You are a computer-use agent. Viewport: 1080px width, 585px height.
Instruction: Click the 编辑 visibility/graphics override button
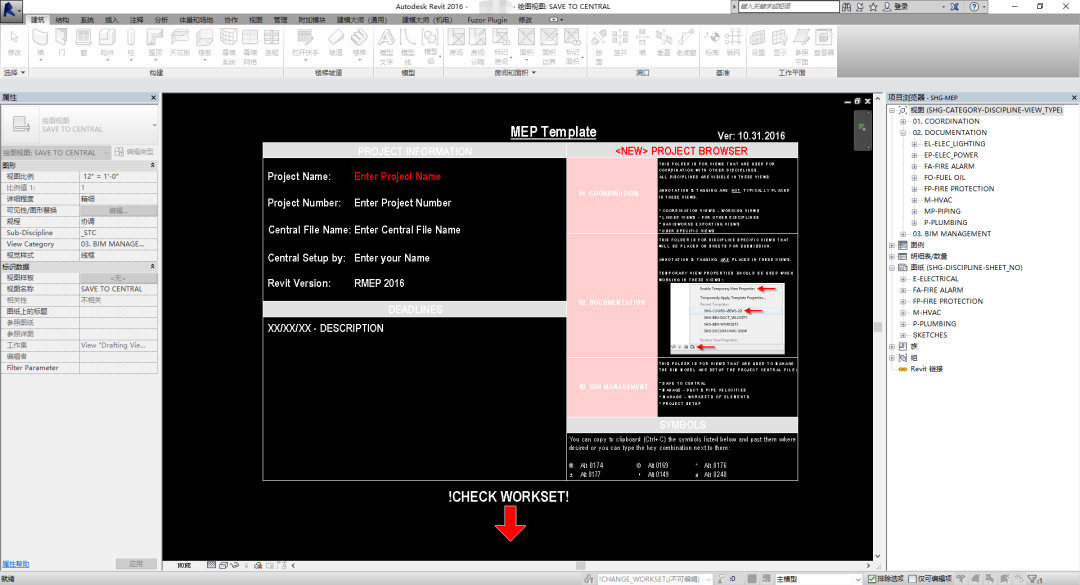[x=118, y=210]
